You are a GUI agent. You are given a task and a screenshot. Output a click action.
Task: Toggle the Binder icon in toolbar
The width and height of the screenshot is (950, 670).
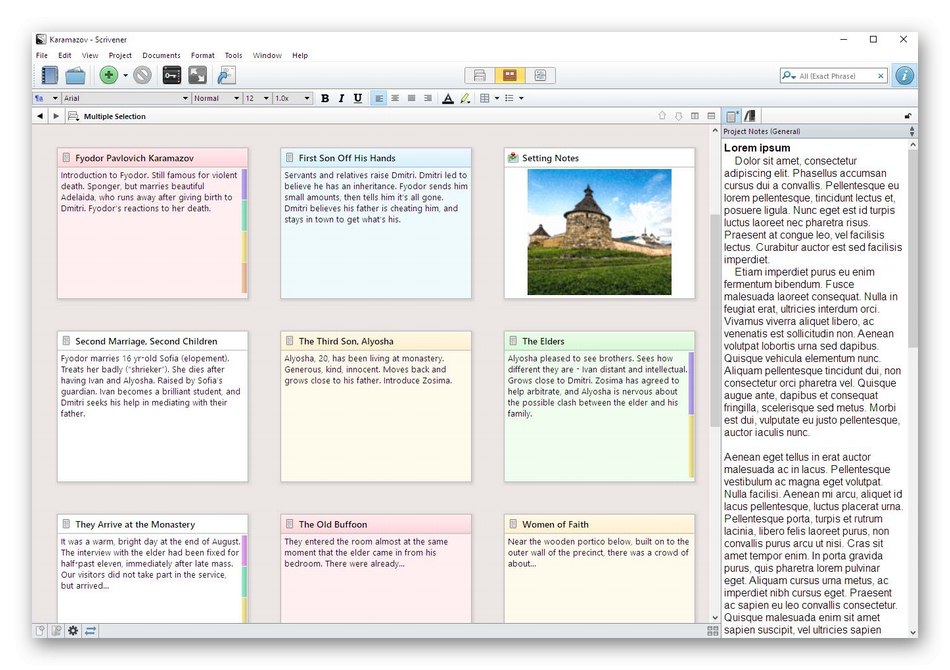[x=49, y=75]
